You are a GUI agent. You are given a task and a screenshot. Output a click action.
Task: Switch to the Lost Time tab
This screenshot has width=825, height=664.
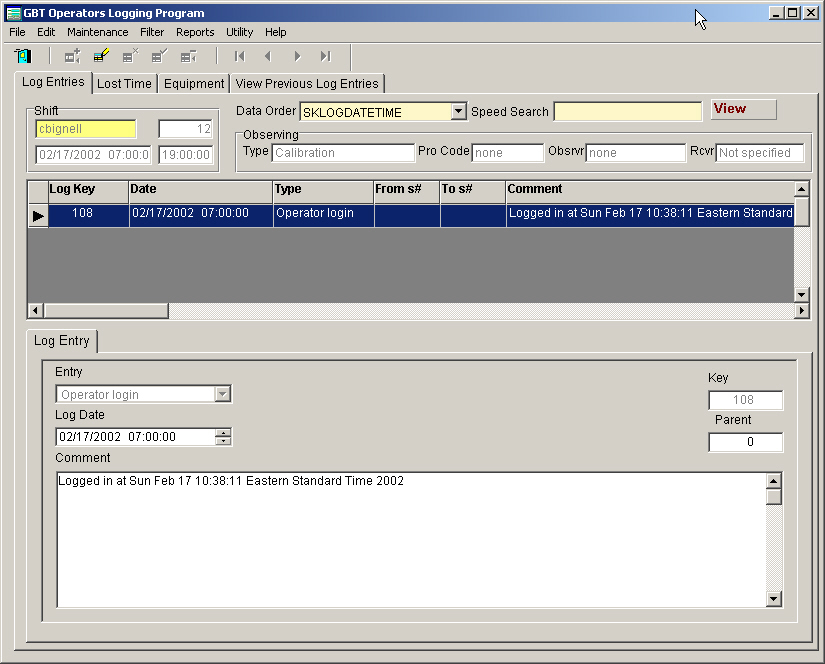(x=124, y=84)
